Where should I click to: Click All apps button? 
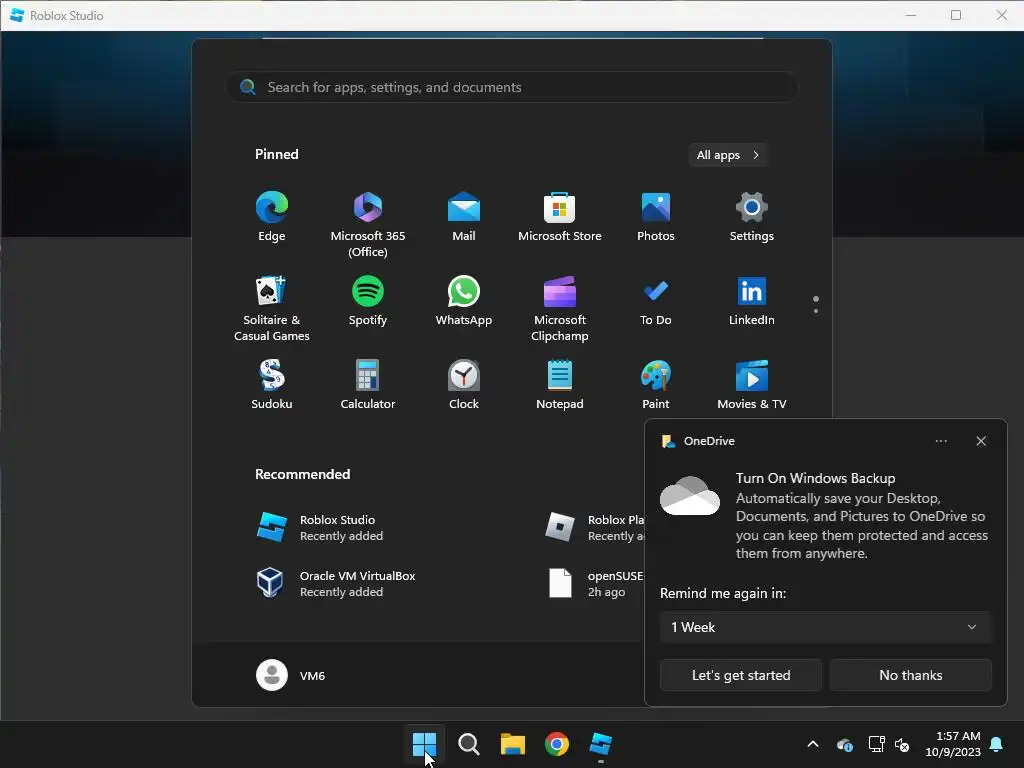[728, 155]
